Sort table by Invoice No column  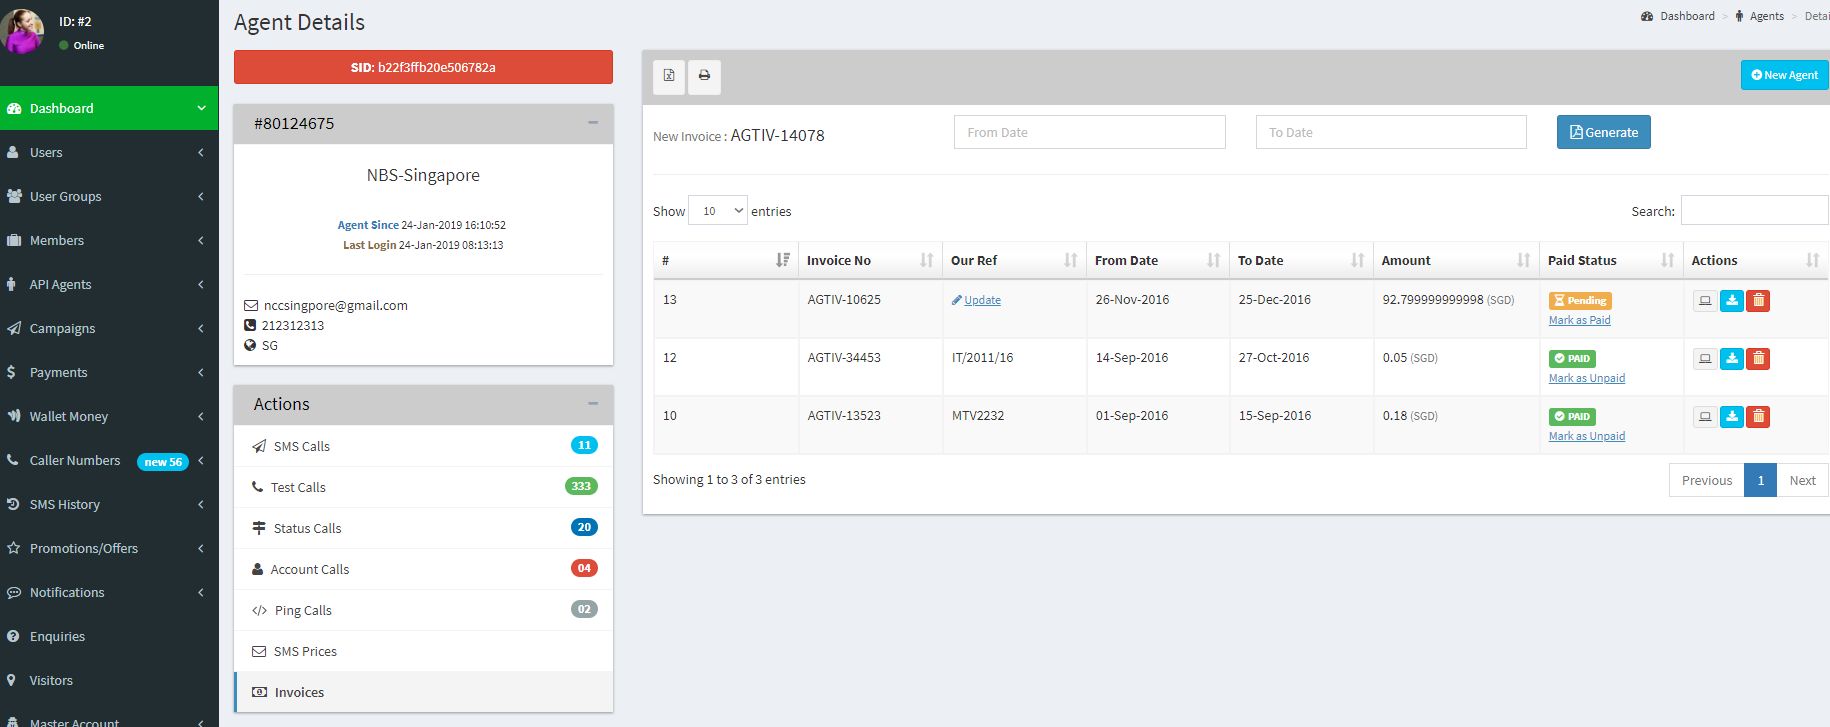pyautogui.click(x=870, y=260)
